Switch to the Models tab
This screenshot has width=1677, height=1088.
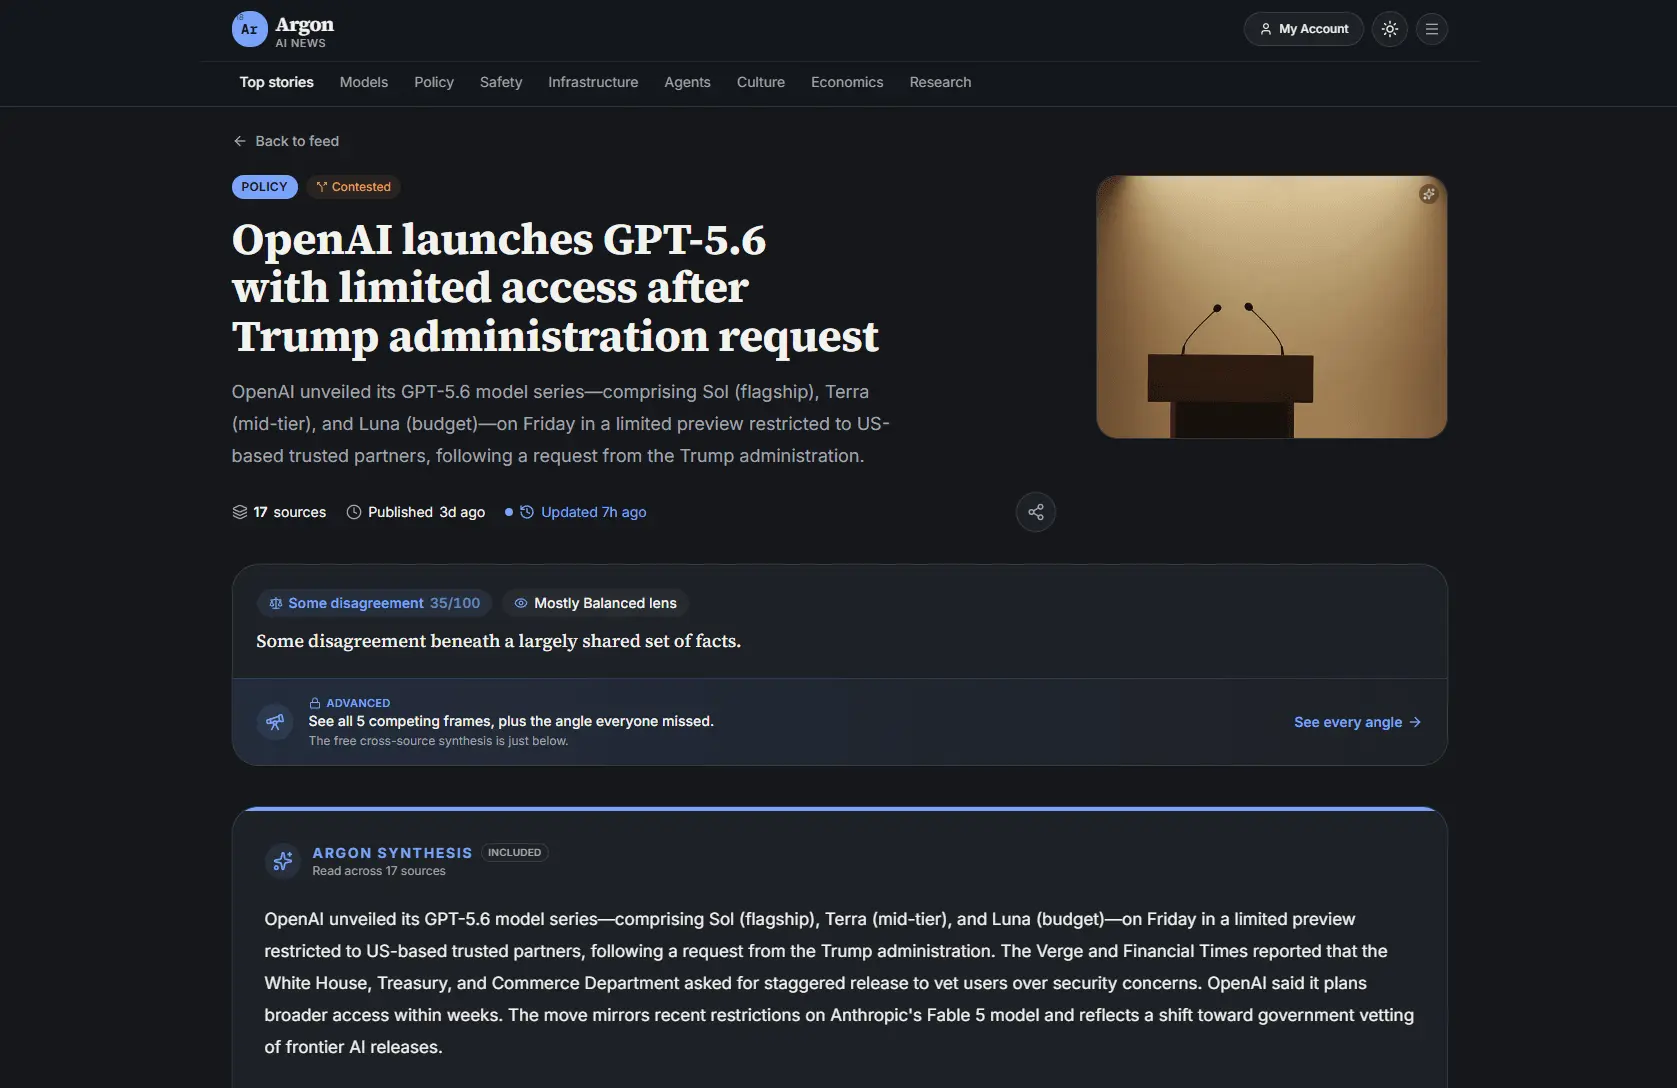coord(363,82)
